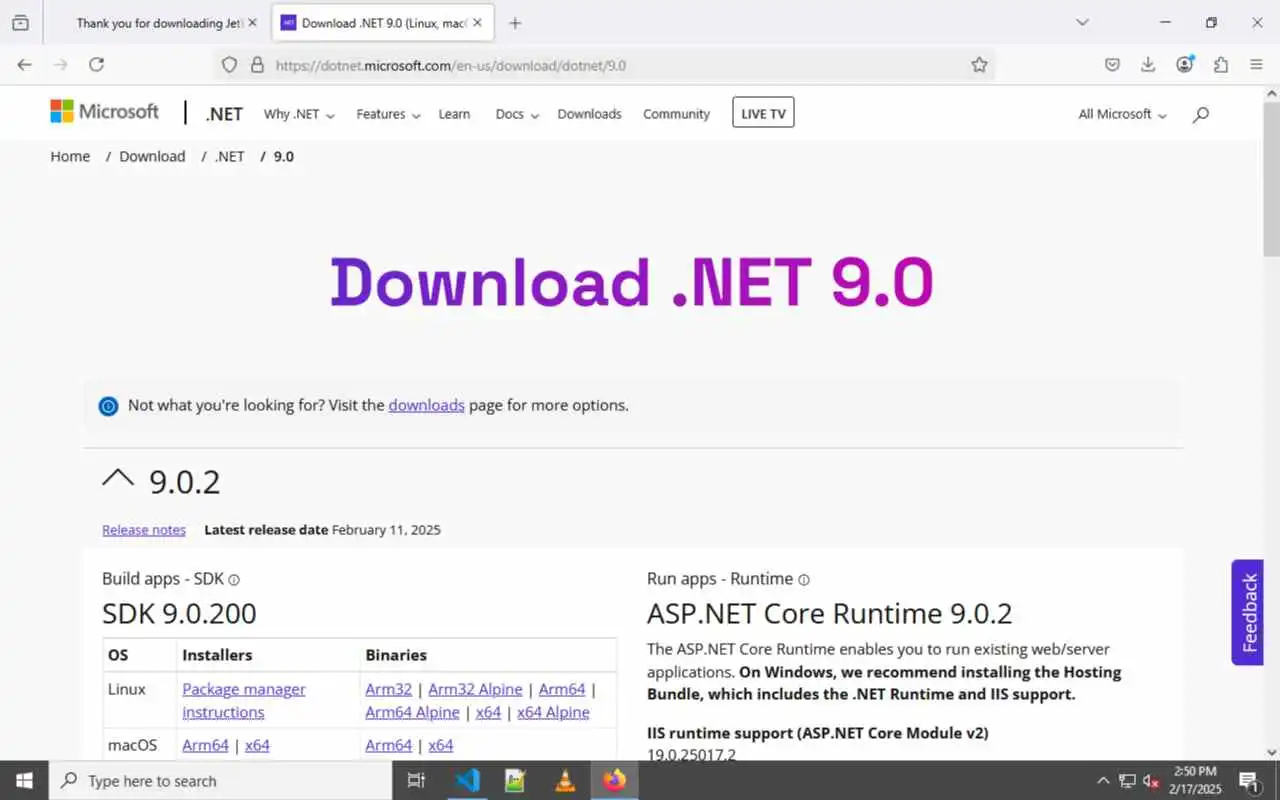
Task: Click the muted volume tray icon
Action: [1150, 781]
